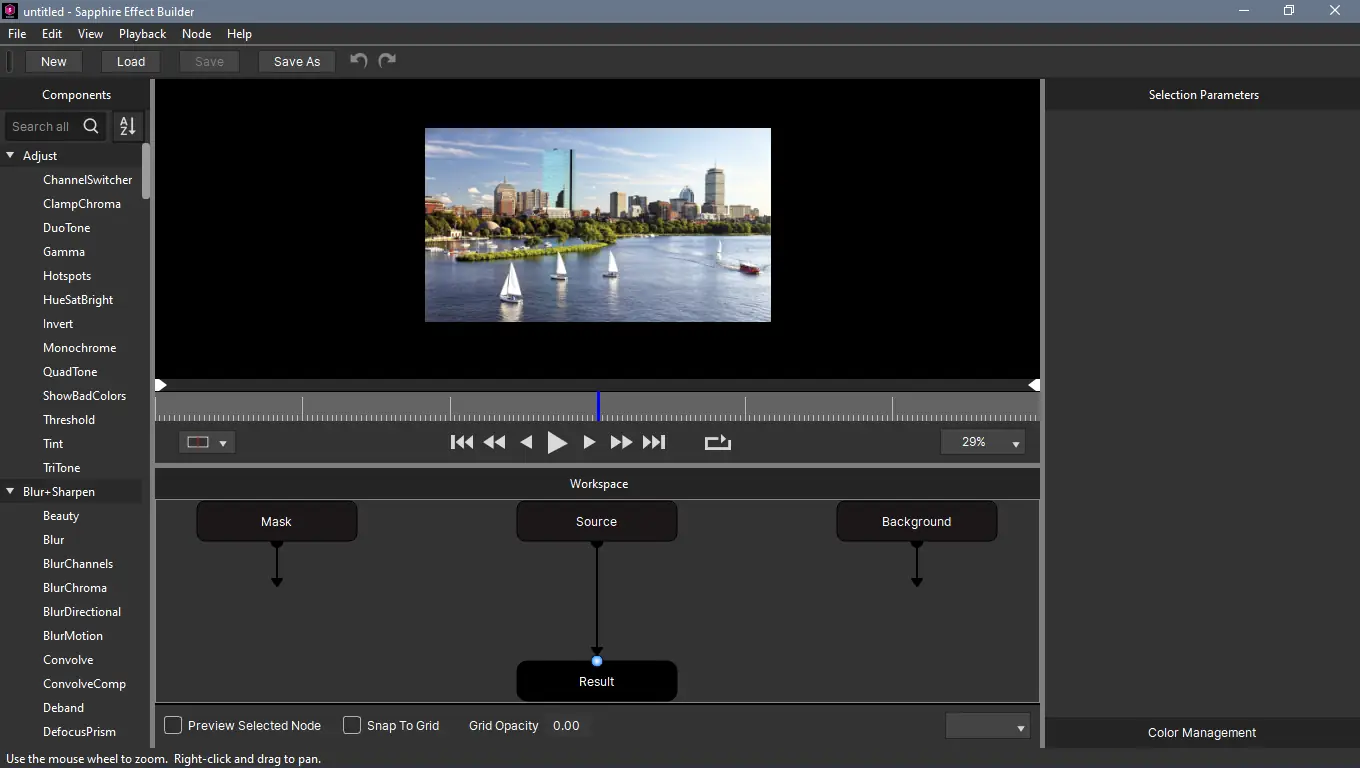1360x768 pixels.
Task: Enable the Snap To Grid checkbox
Action: 352,725
